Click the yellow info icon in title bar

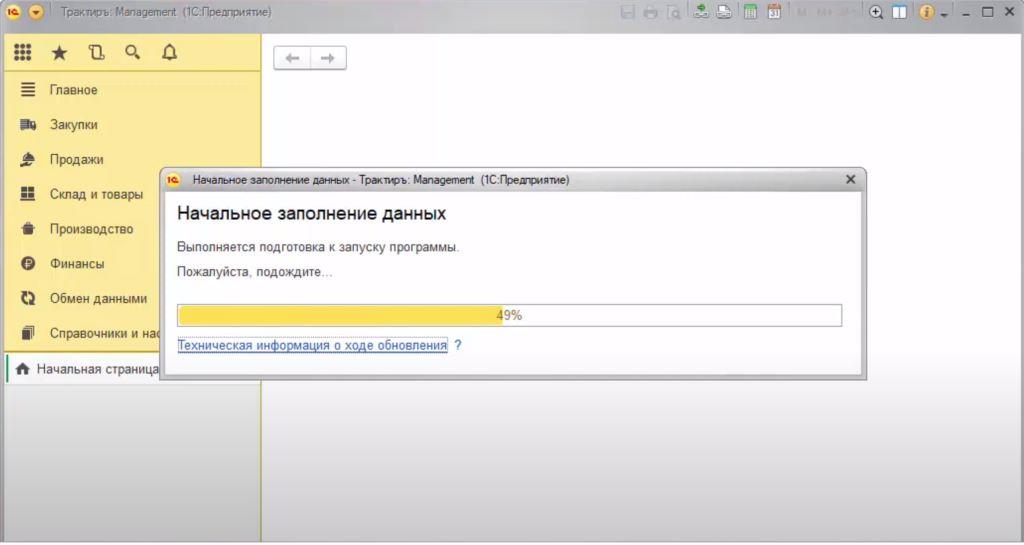[926, 12]
